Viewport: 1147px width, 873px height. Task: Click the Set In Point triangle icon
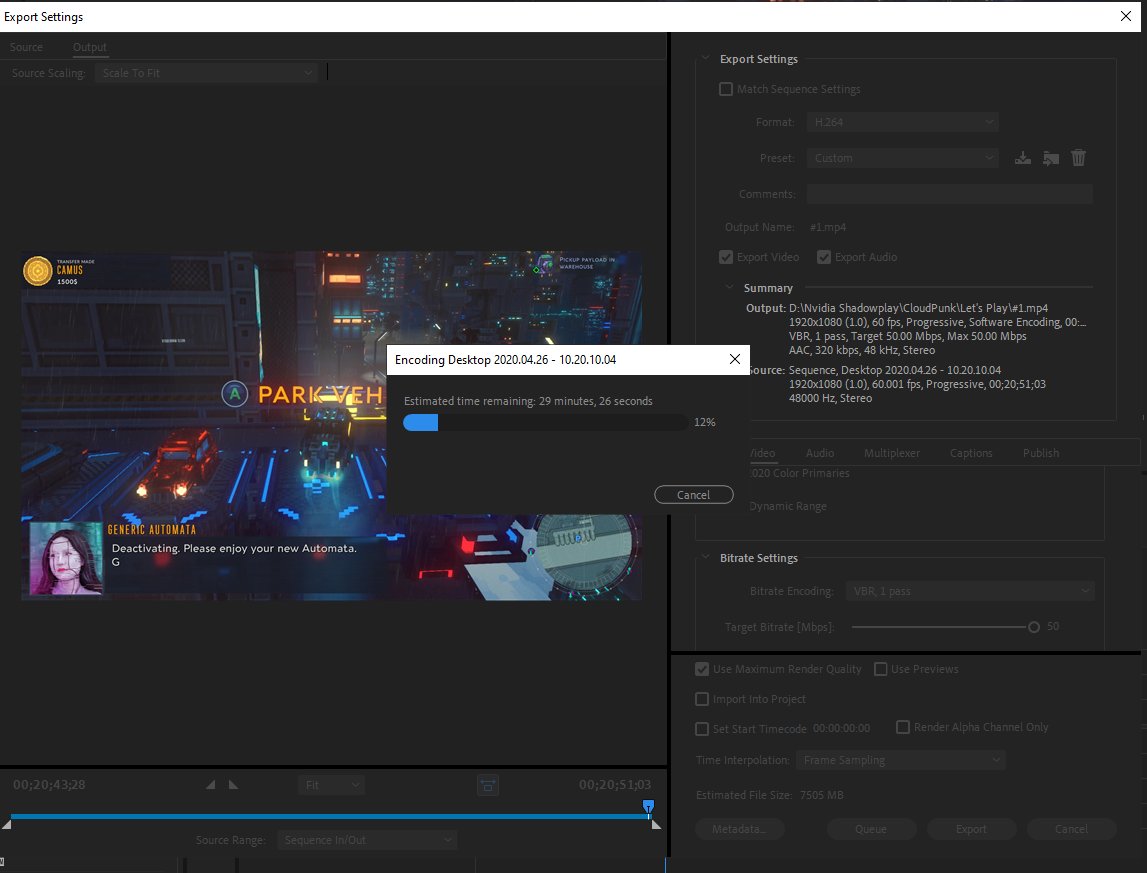click(x=211, y=784)
